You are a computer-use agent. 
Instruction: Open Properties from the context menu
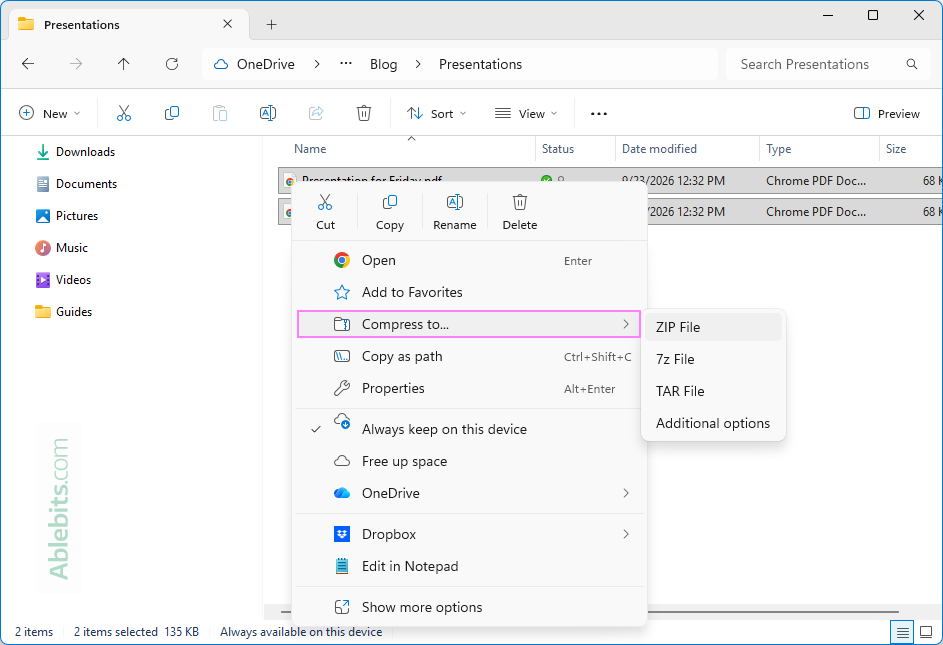click(x=468, y=388)
